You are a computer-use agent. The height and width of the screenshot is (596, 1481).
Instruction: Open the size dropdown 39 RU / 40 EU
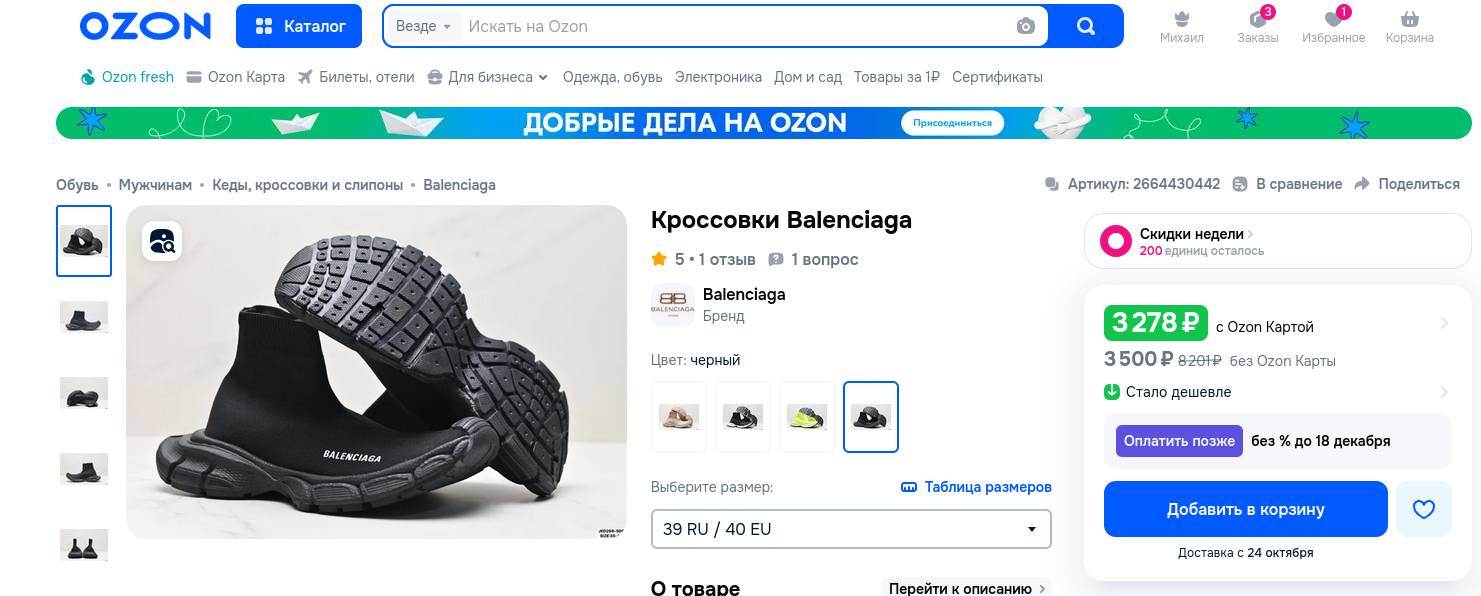pyautogui.click(x=851, y=529)
